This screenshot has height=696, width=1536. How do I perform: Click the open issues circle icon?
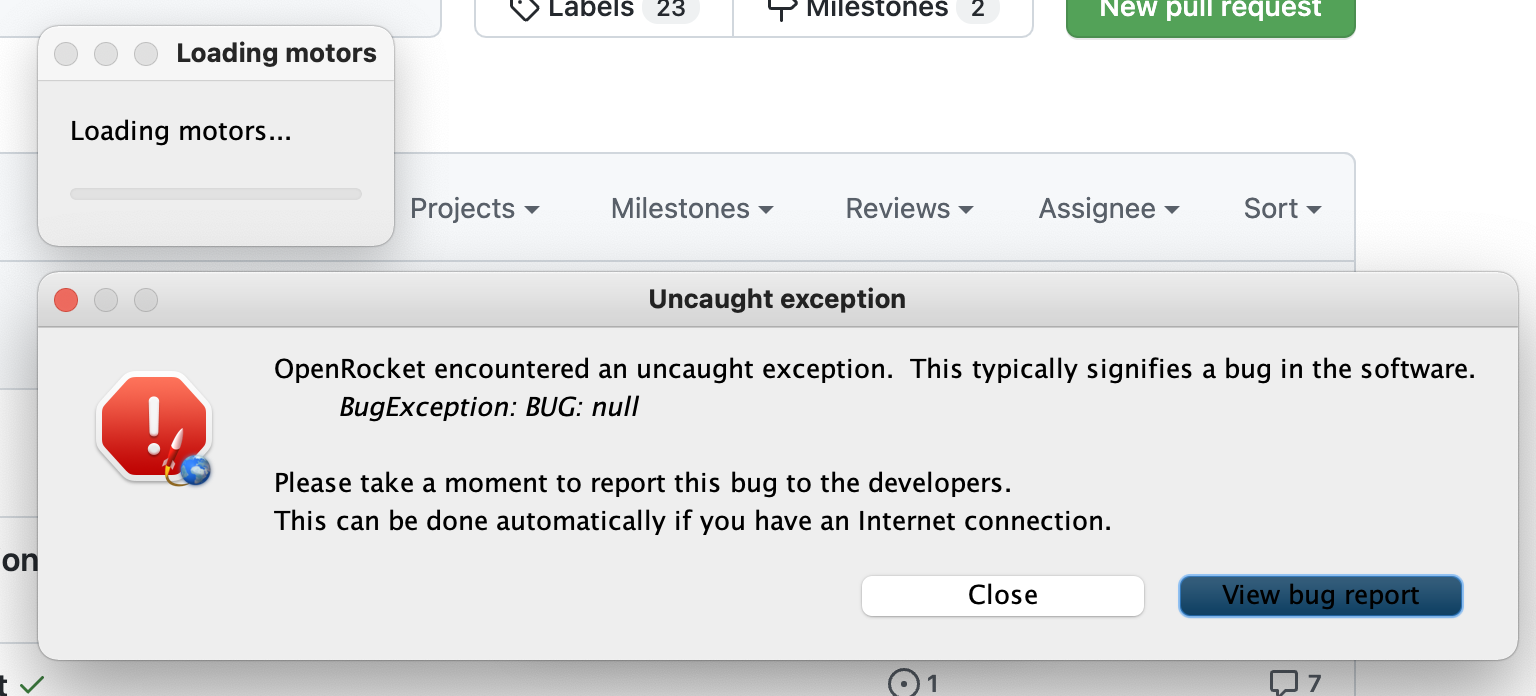tap(903, 682)
